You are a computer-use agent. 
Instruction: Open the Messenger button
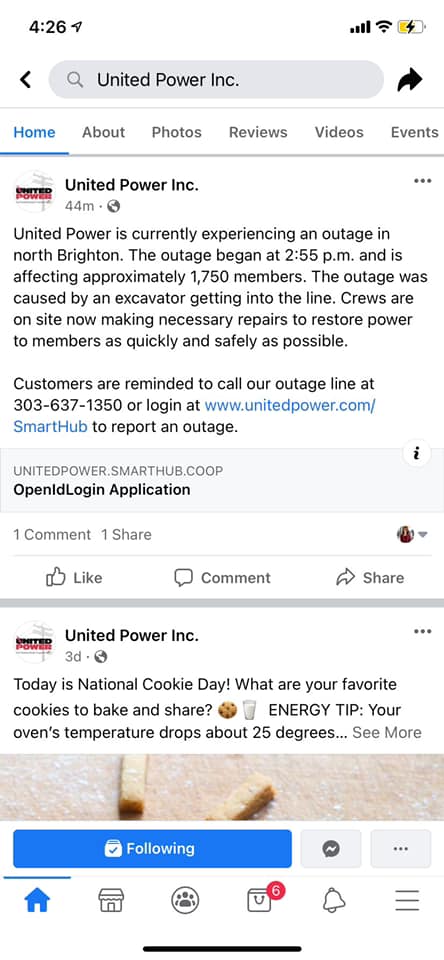pos(331,849)
